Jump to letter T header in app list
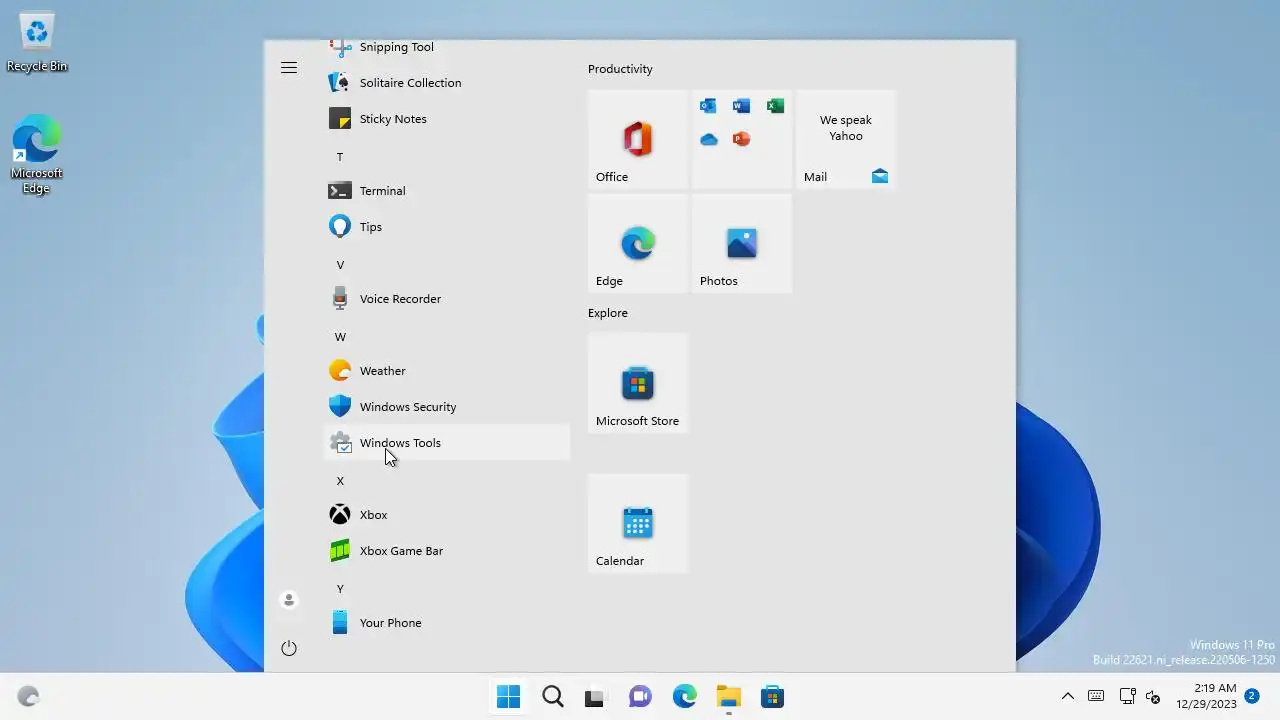The height and width of the screenshot is (720, 1280). (340, 157)
